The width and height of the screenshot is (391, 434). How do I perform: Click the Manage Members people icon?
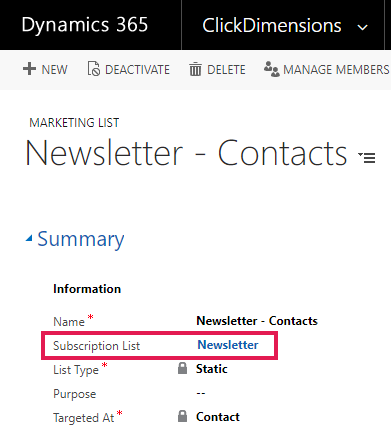[272, 69]
